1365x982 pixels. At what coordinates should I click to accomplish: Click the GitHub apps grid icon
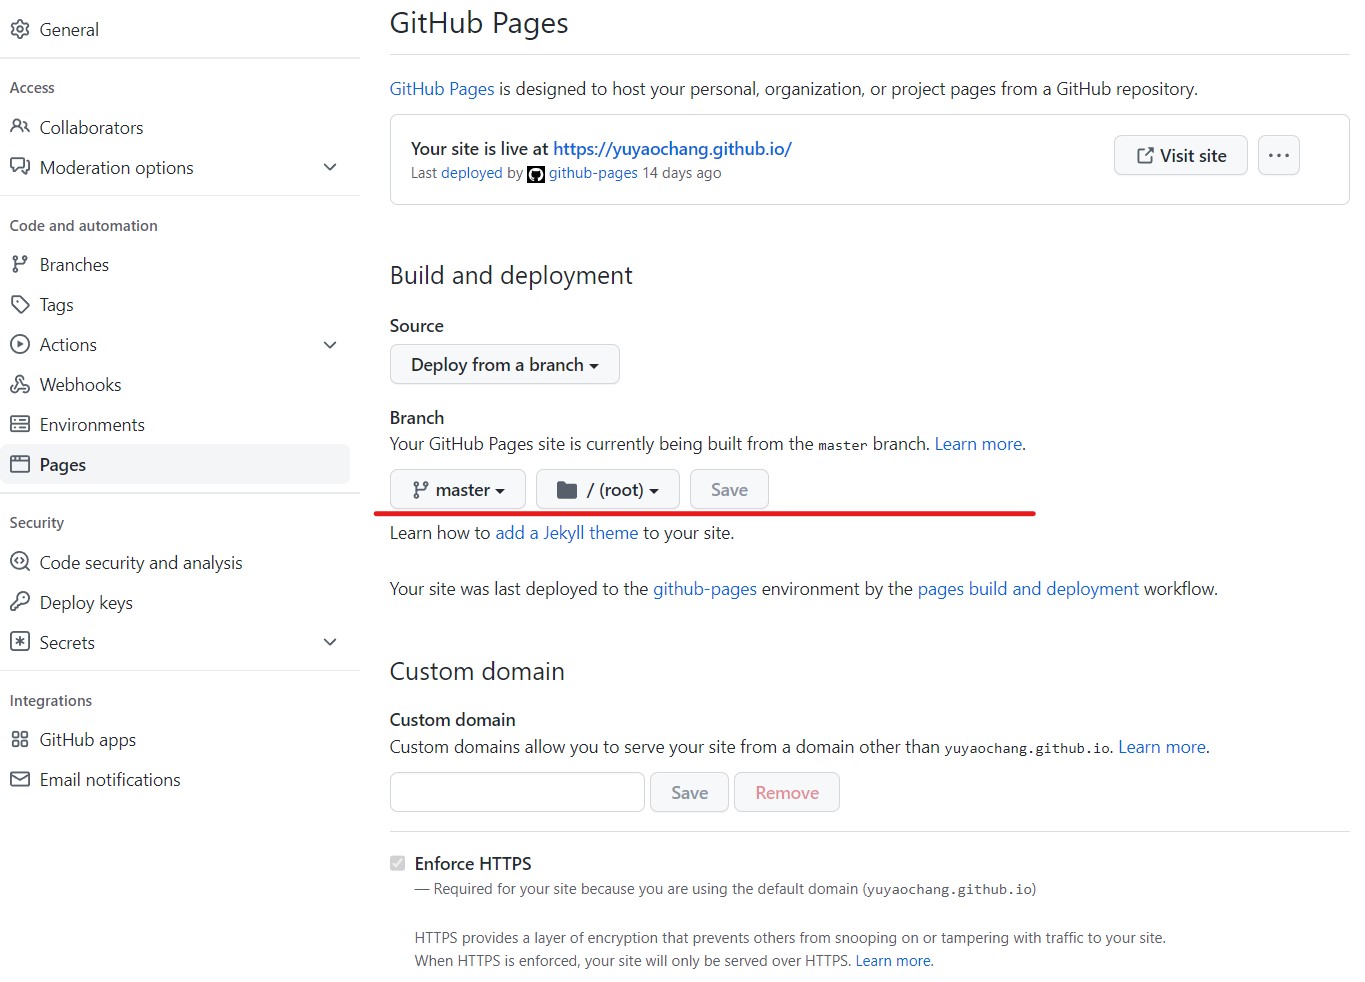19,739
